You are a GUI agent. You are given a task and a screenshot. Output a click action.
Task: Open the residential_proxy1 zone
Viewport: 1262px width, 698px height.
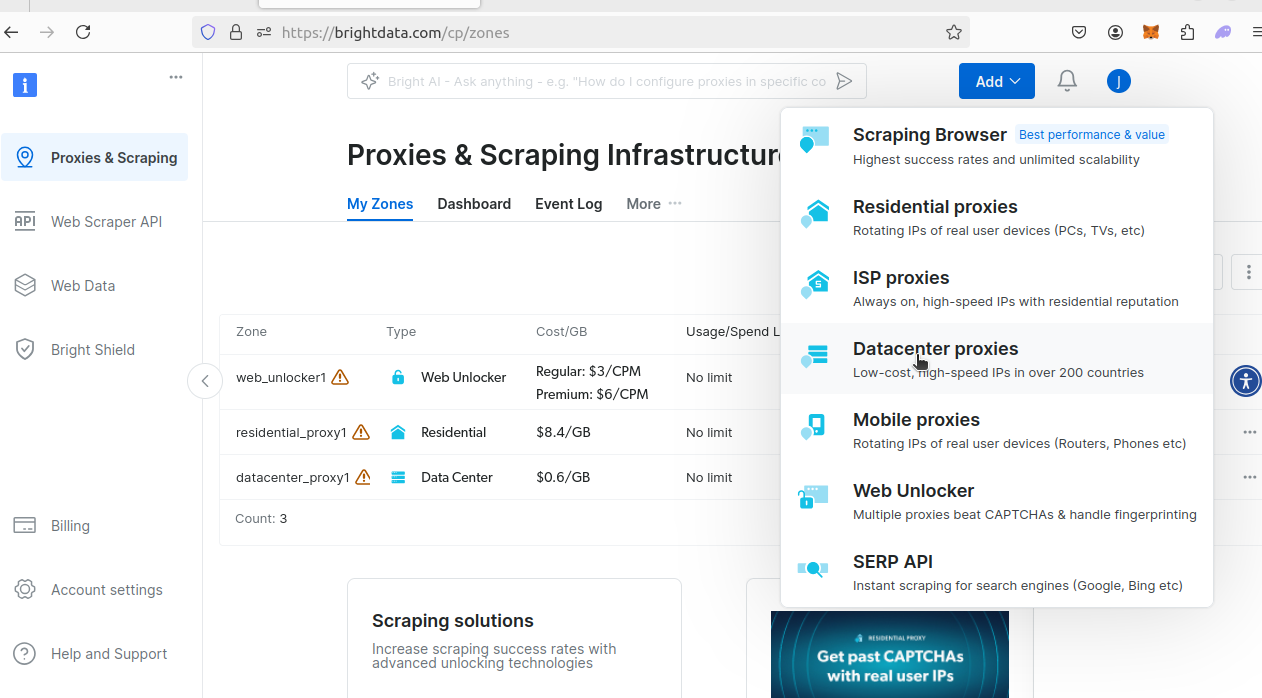point(291,432)
